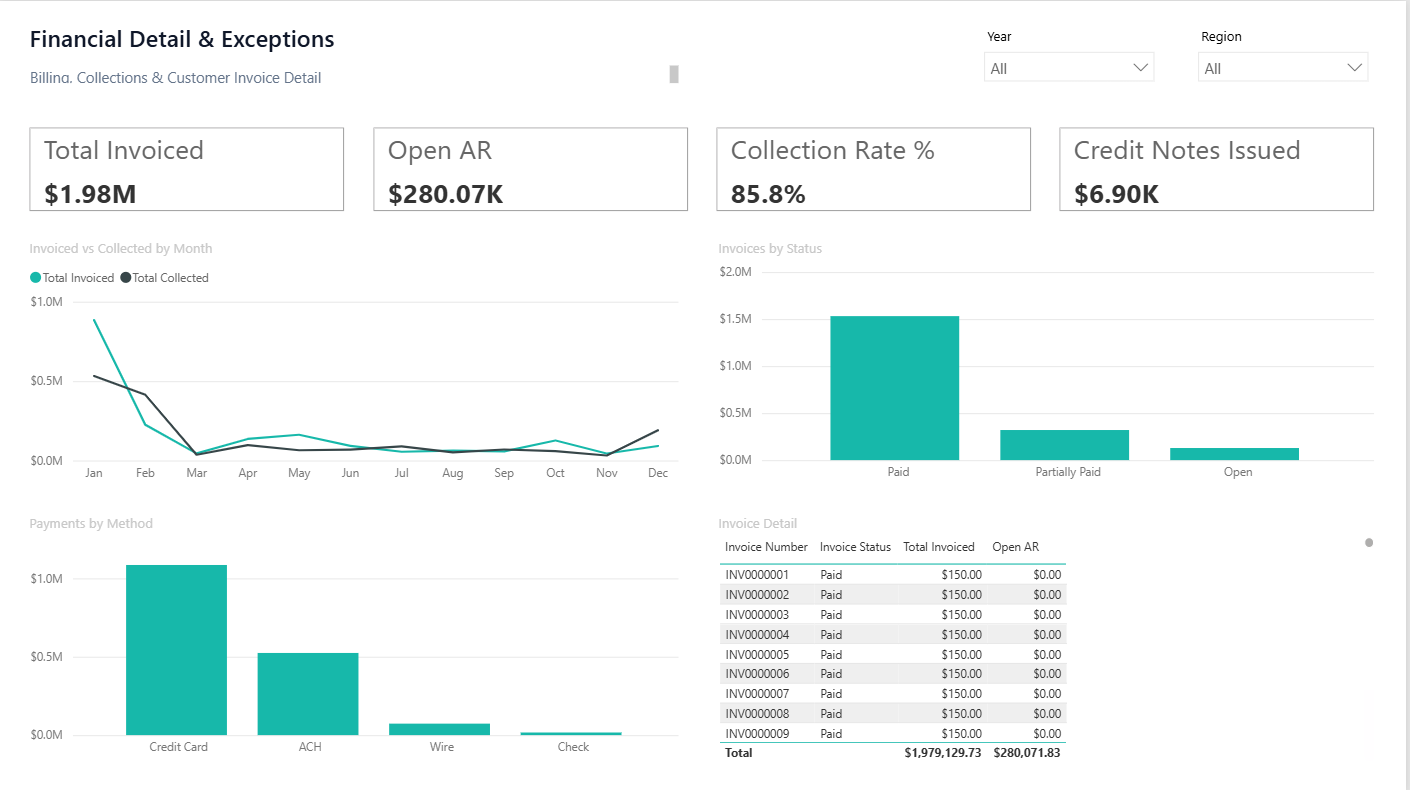Click the Billing, Collections subtitle text
The height and width of the screenshot is (790, 1410).
click(176, 78)
